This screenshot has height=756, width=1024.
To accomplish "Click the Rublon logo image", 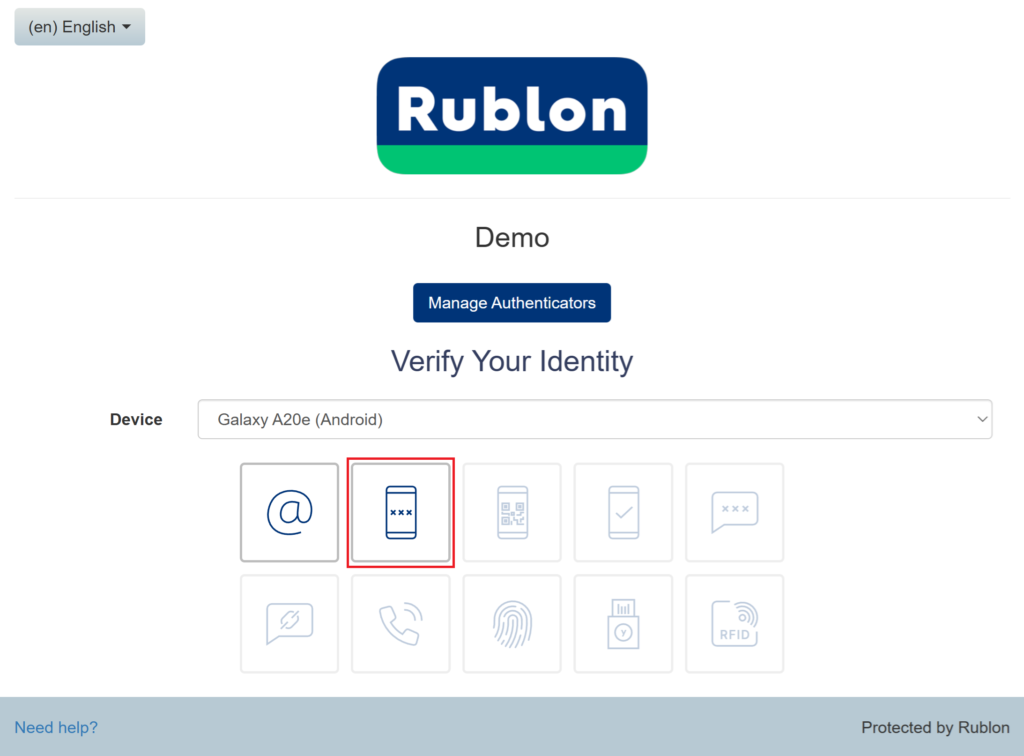I will [x=511, y=116].
